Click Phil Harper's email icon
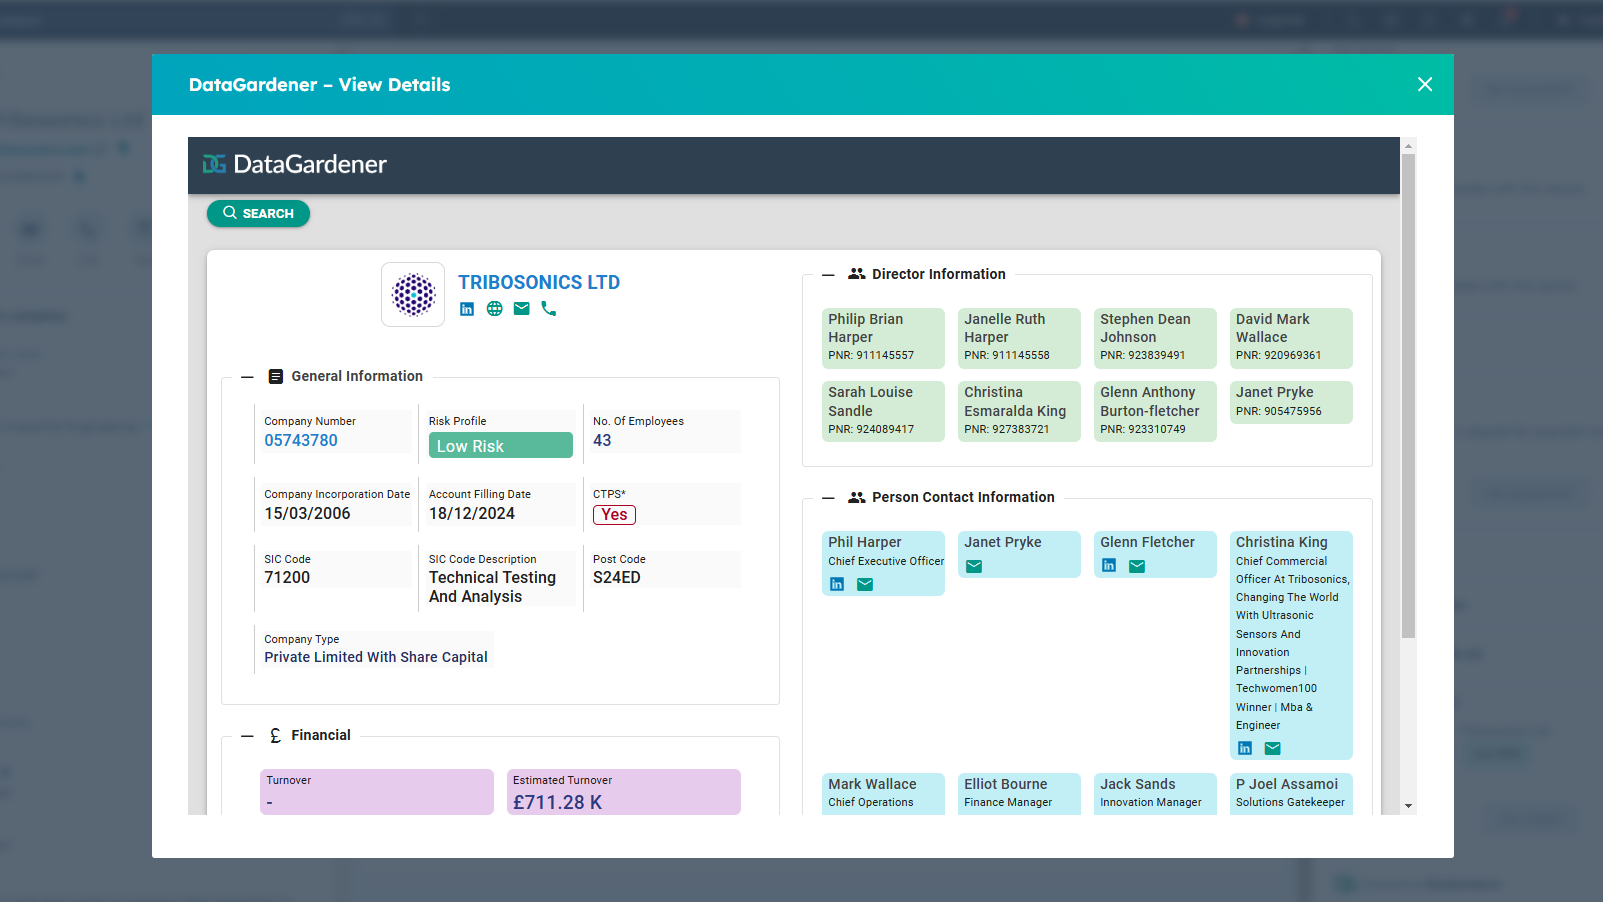Image resolution: width=1603 pixels, height=902 pixels. click(865, 585)
